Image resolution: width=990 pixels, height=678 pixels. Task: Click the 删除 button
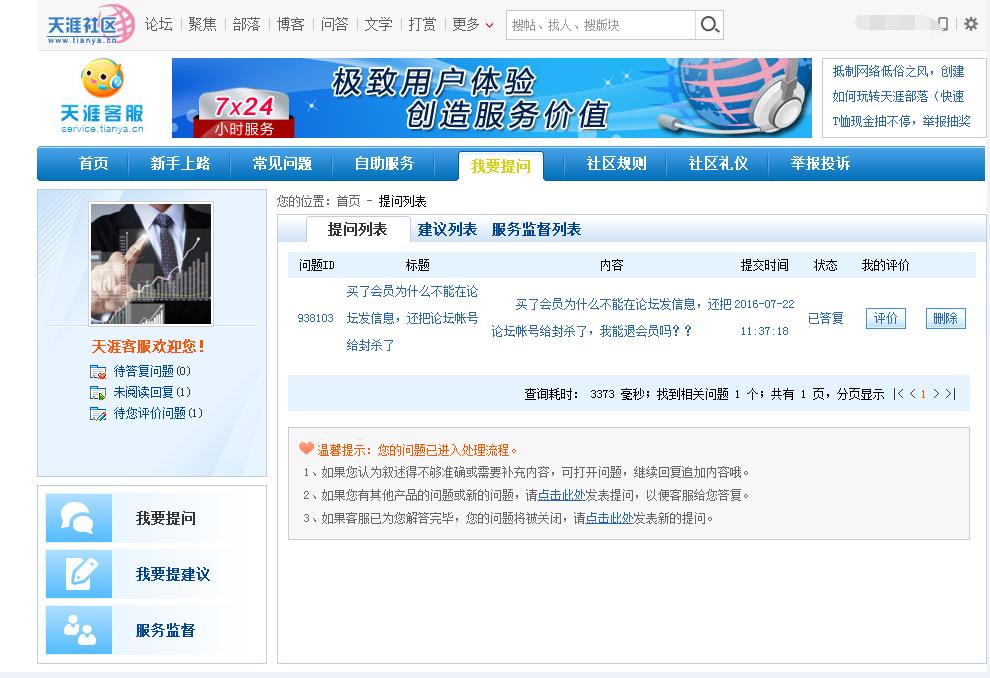(x=944, y=316)
